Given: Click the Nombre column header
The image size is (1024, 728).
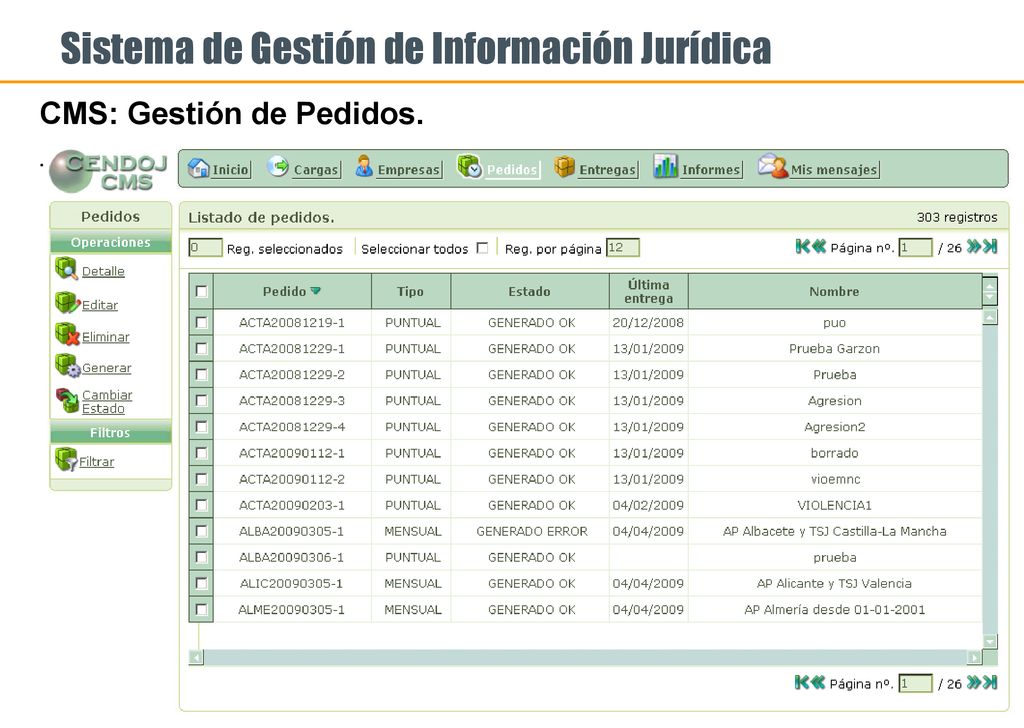Looking at the screenshot, I should point(835,291).
